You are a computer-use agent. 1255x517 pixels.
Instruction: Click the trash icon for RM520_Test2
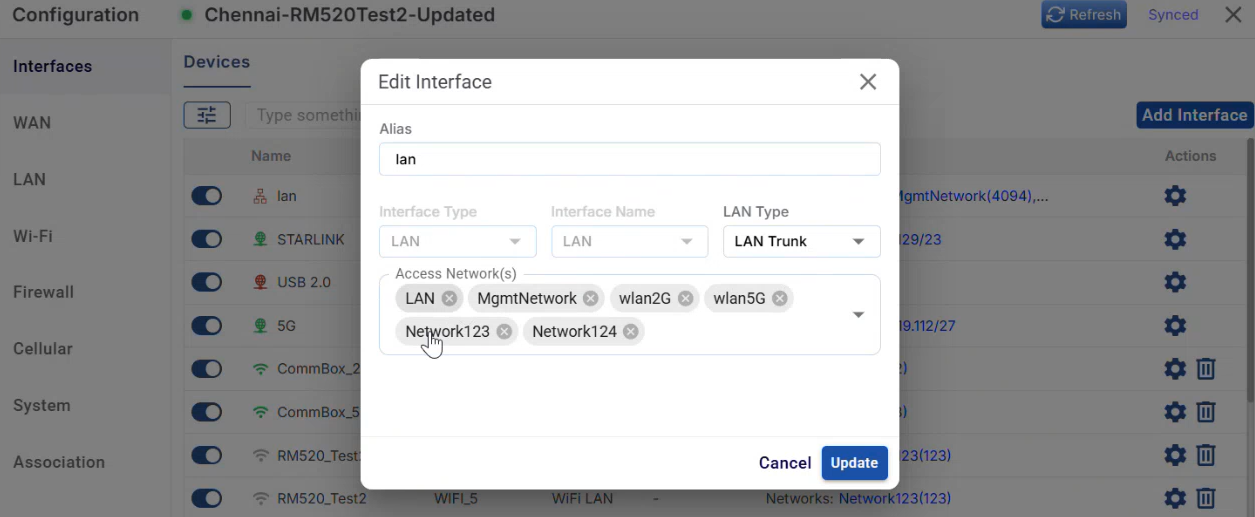pos(1206,498)
